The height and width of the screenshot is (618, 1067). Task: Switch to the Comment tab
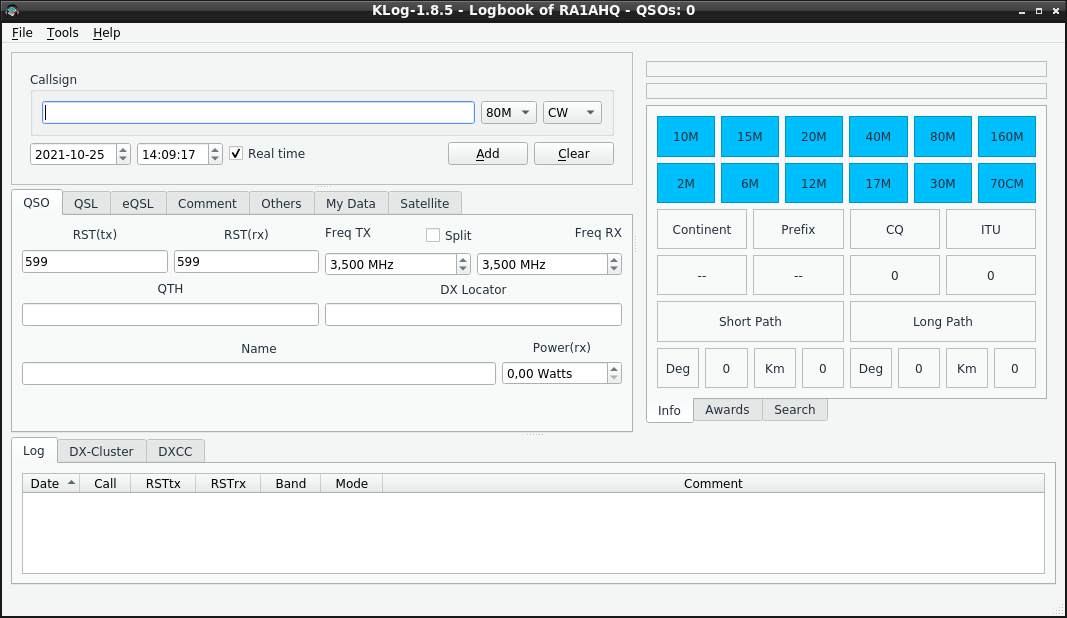pyautogui.click(x=207, y=204)
